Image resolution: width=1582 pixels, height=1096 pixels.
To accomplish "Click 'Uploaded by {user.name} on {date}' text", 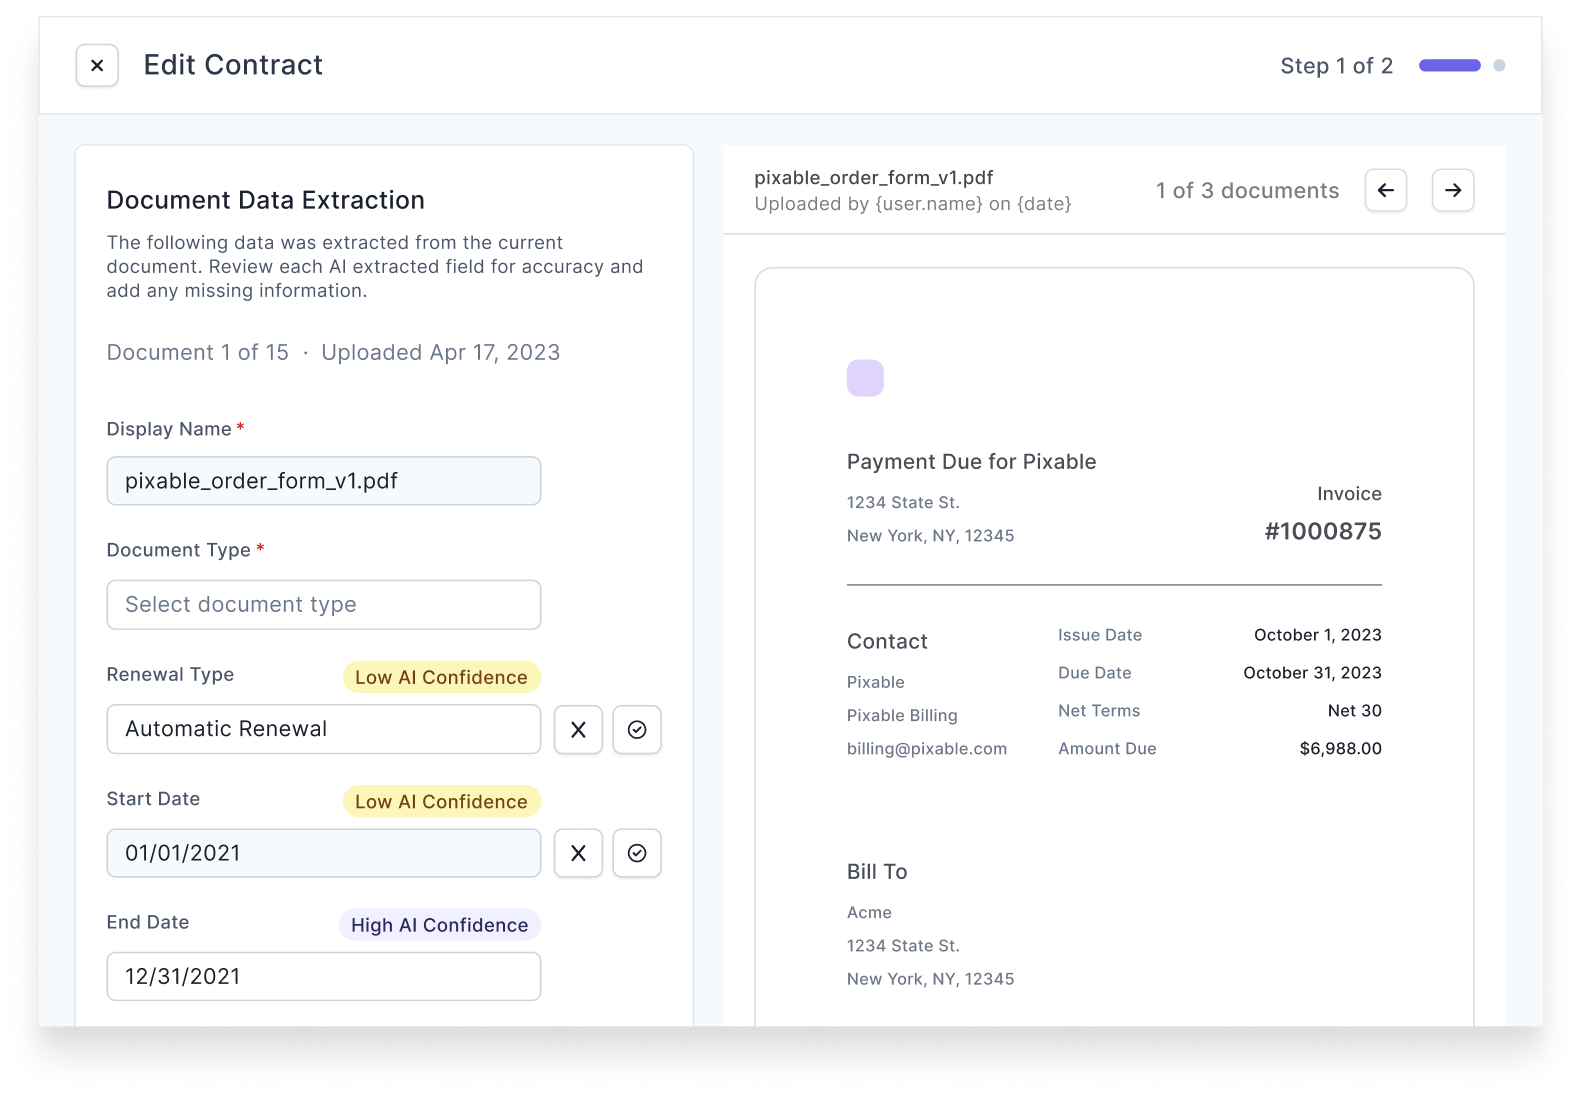I will pyautogui.click(x=913, y=204).
